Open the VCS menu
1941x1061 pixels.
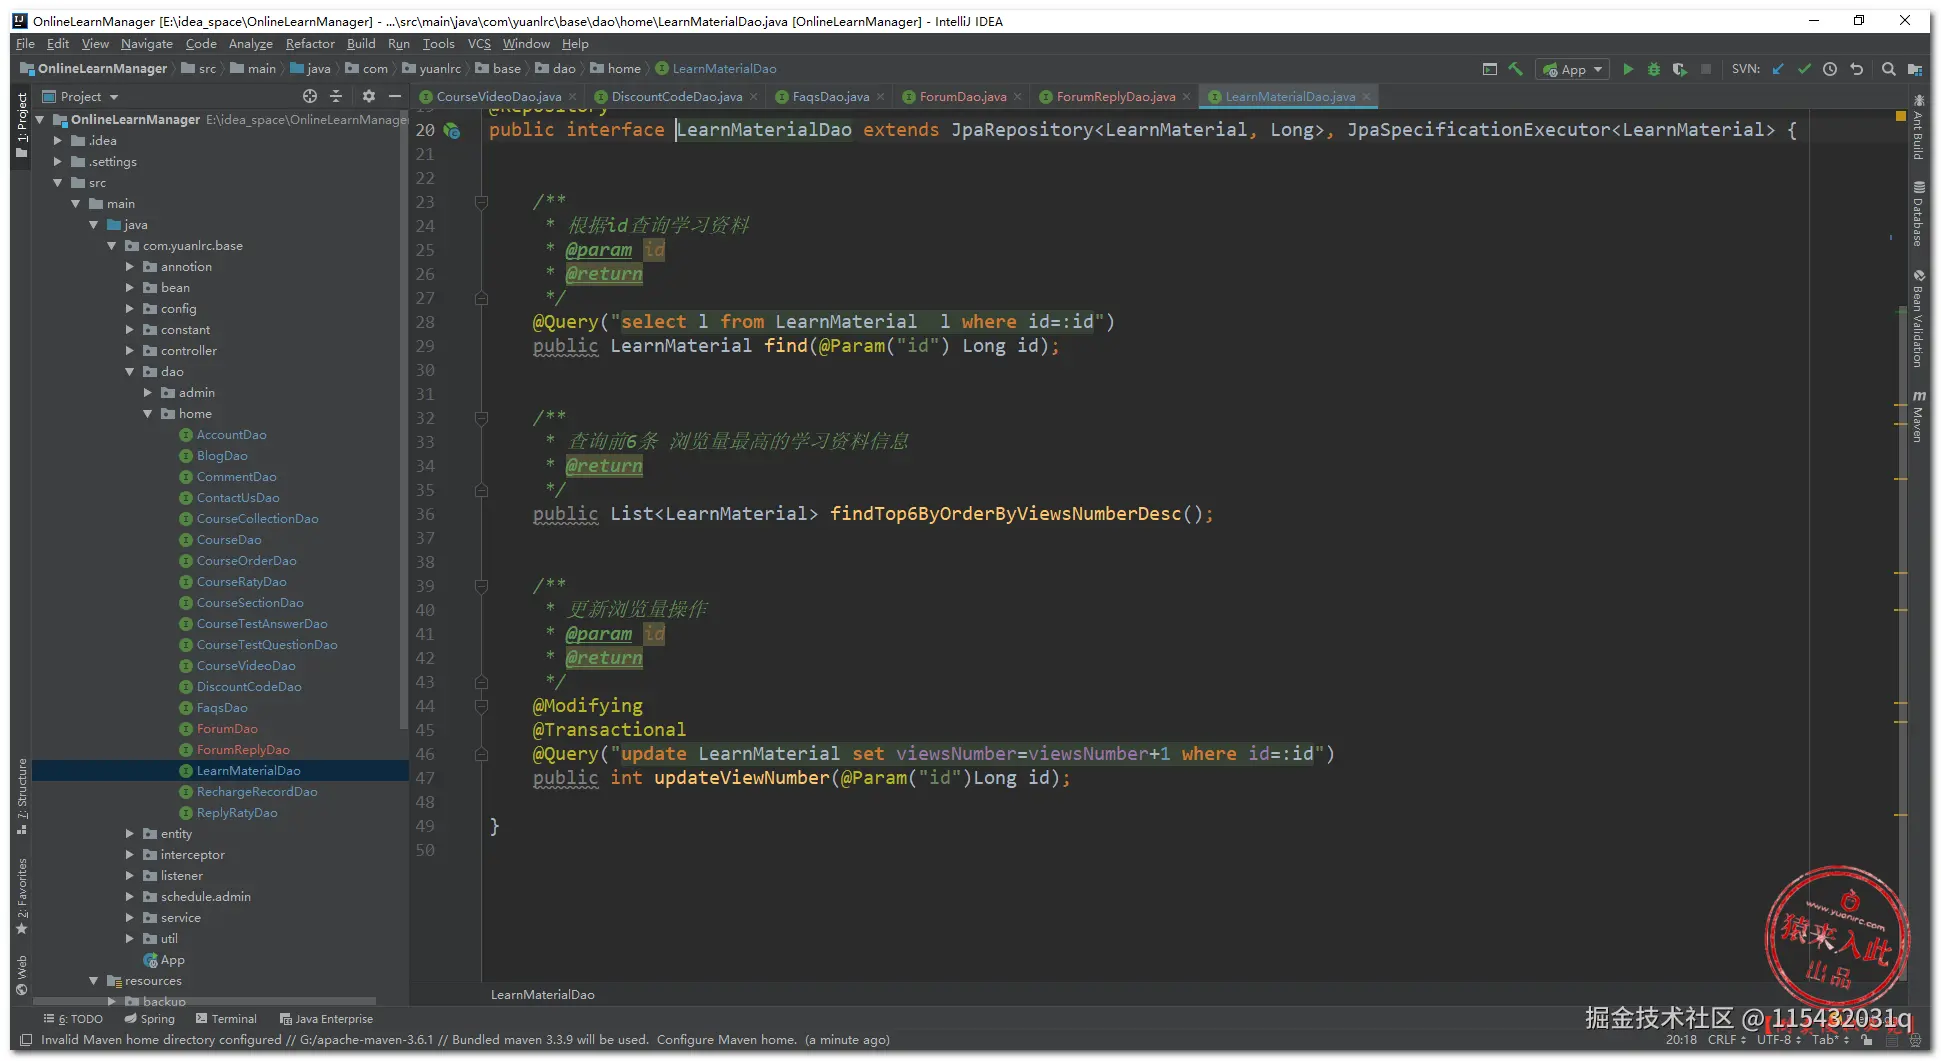480,44
